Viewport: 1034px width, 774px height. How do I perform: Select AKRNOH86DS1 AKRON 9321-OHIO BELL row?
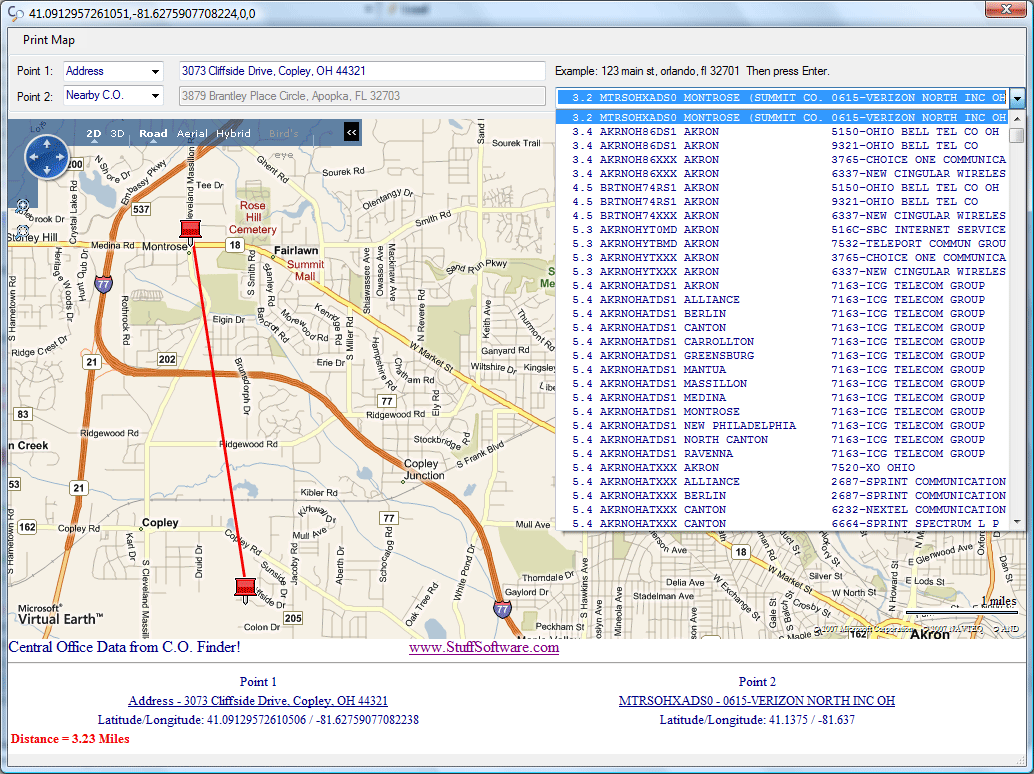(783, 146)
